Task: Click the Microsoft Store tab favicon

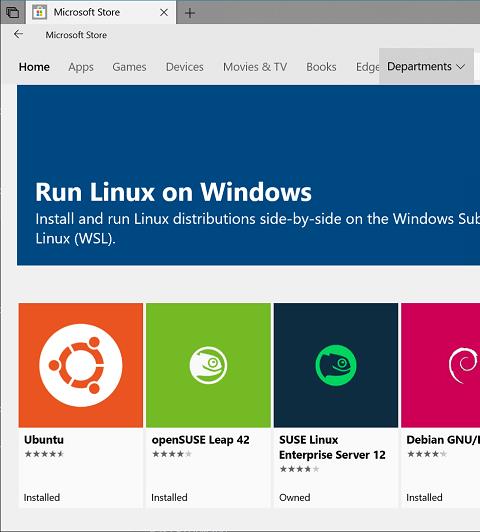Action: (x=39, y=13)
